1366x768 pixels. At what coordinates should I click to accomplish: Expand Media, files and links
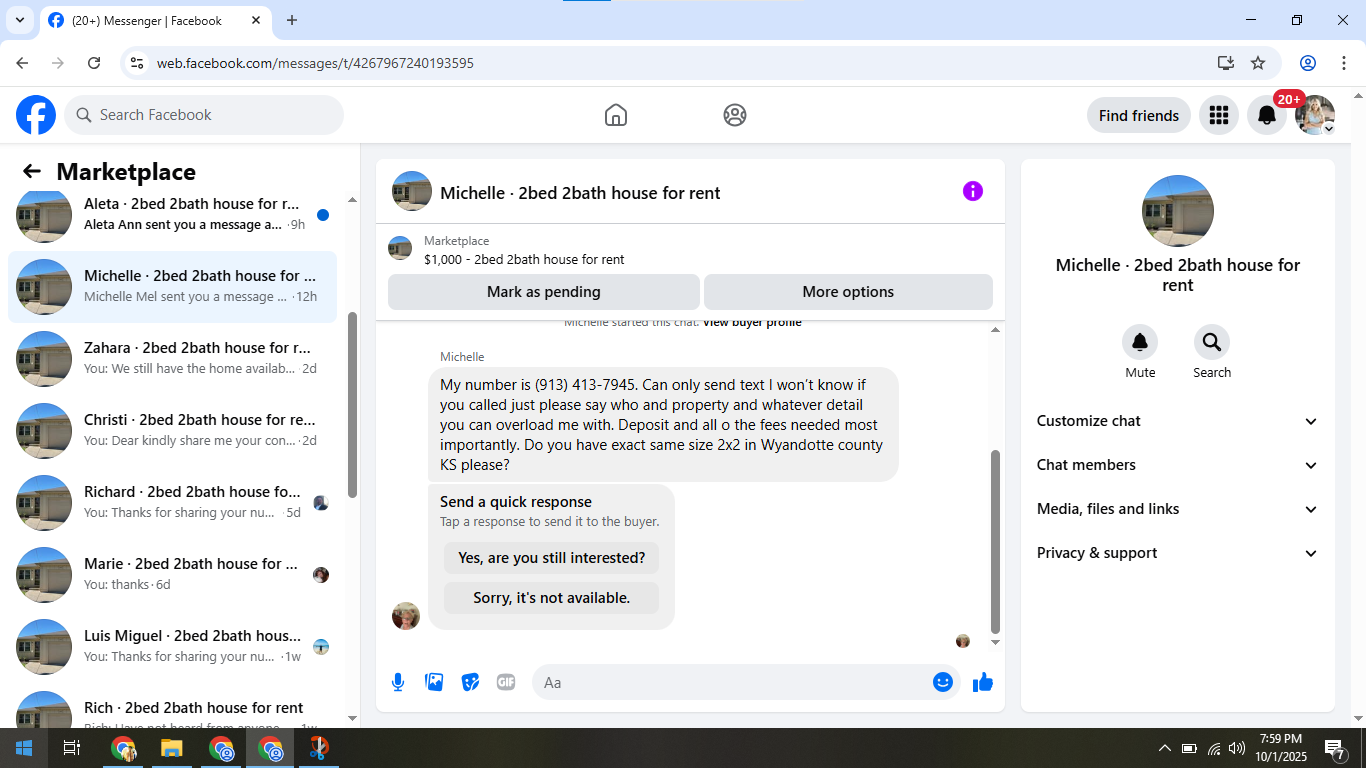1178,509
